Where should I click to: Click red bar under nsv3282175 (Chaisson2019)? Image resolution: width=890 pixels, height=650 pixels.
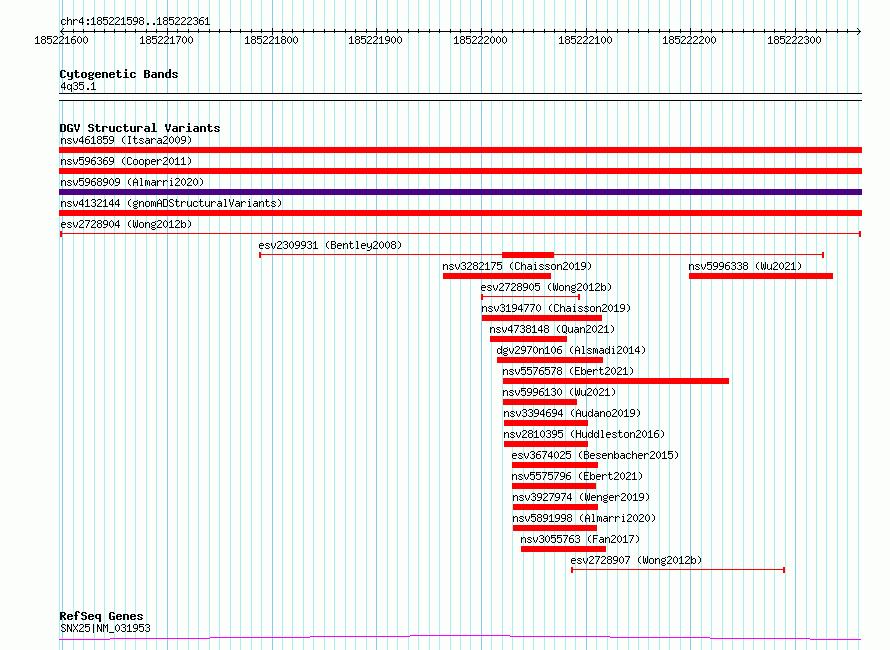[x=497, y=276]
